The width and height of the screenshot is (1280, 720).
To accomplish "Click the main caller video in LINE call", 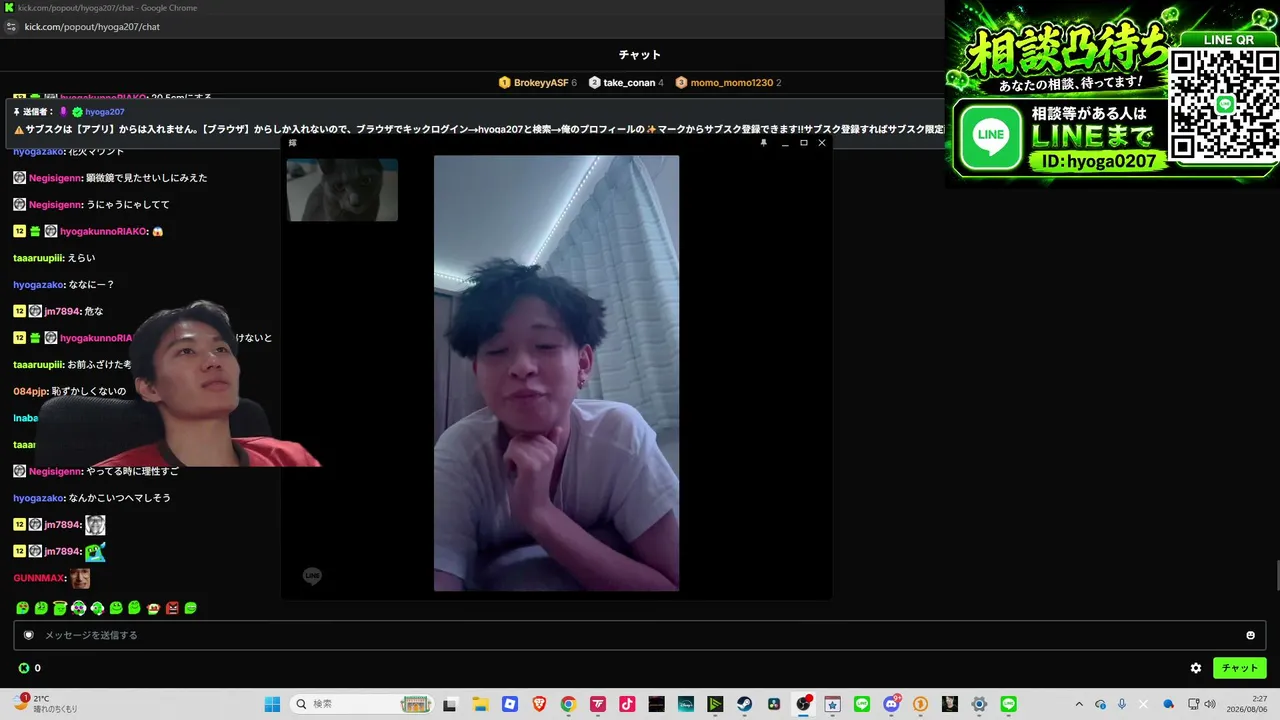I will click(556, 373).
